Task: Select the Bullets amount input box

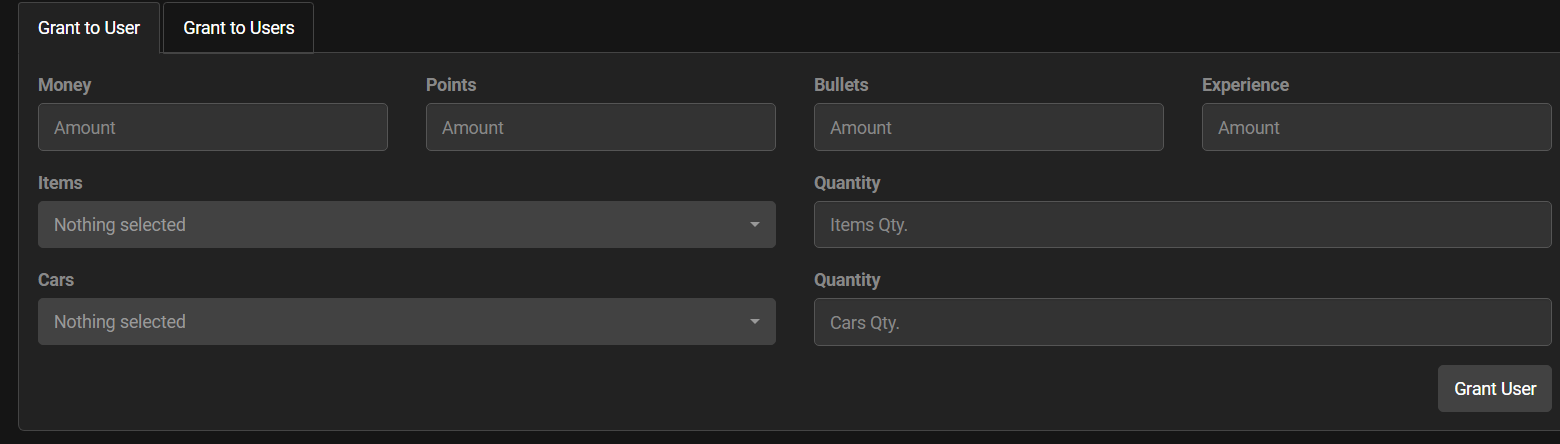Action: [988, 127]
